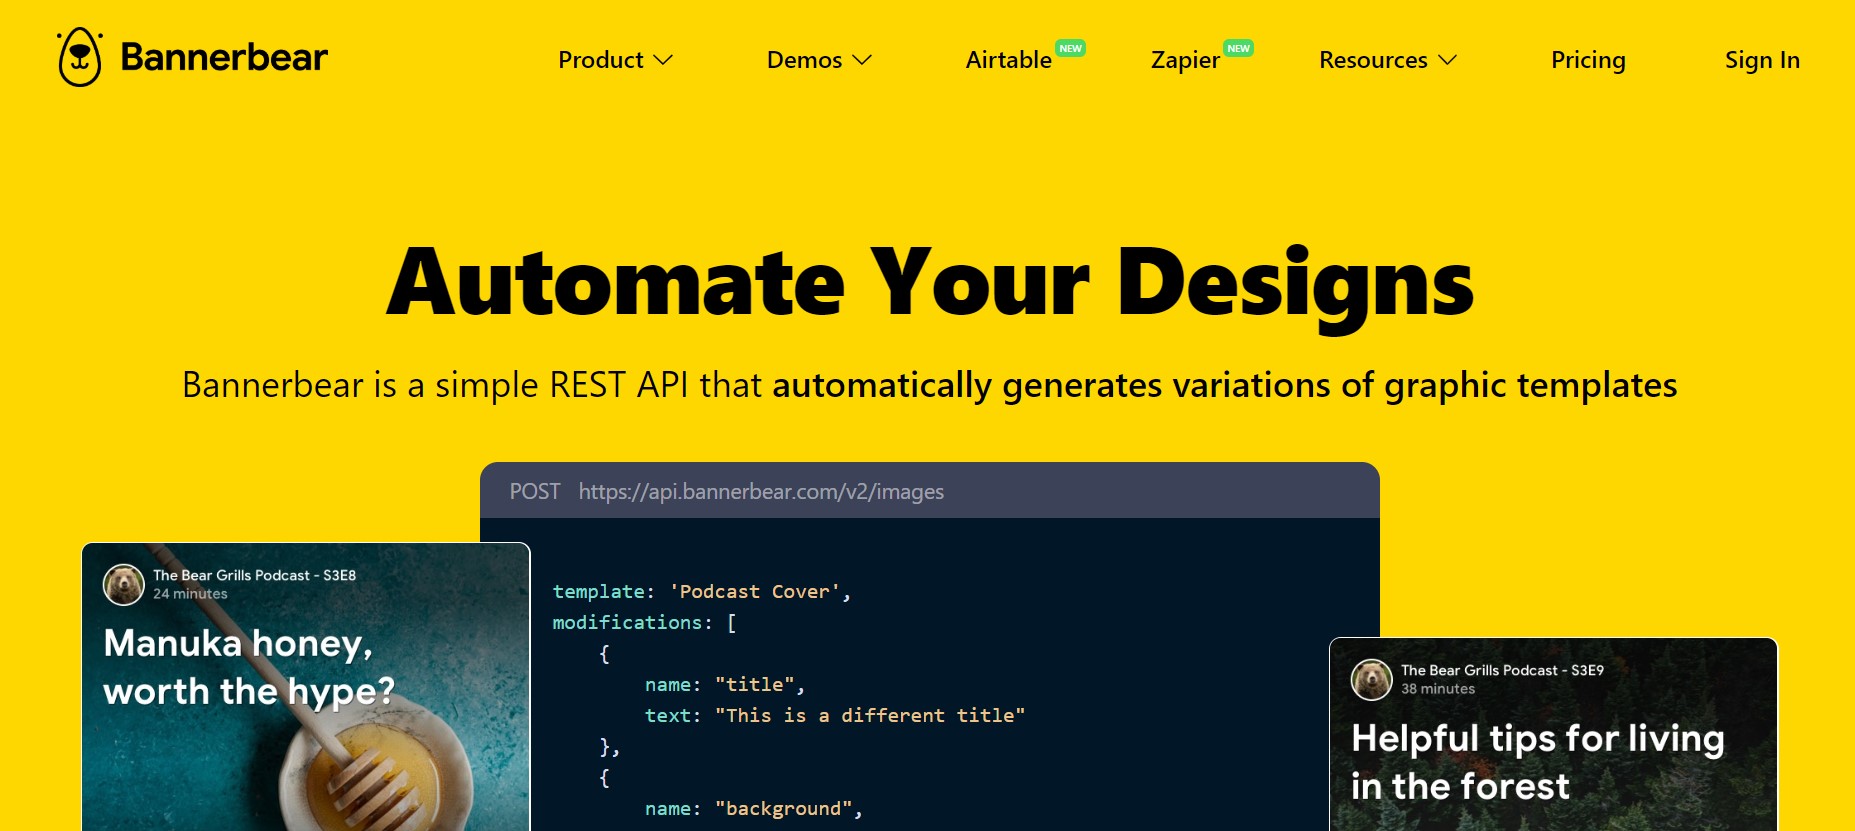Expand the Demos dropdown chevron
This screenshot has width=1855, height=831.
pos(862,61)
